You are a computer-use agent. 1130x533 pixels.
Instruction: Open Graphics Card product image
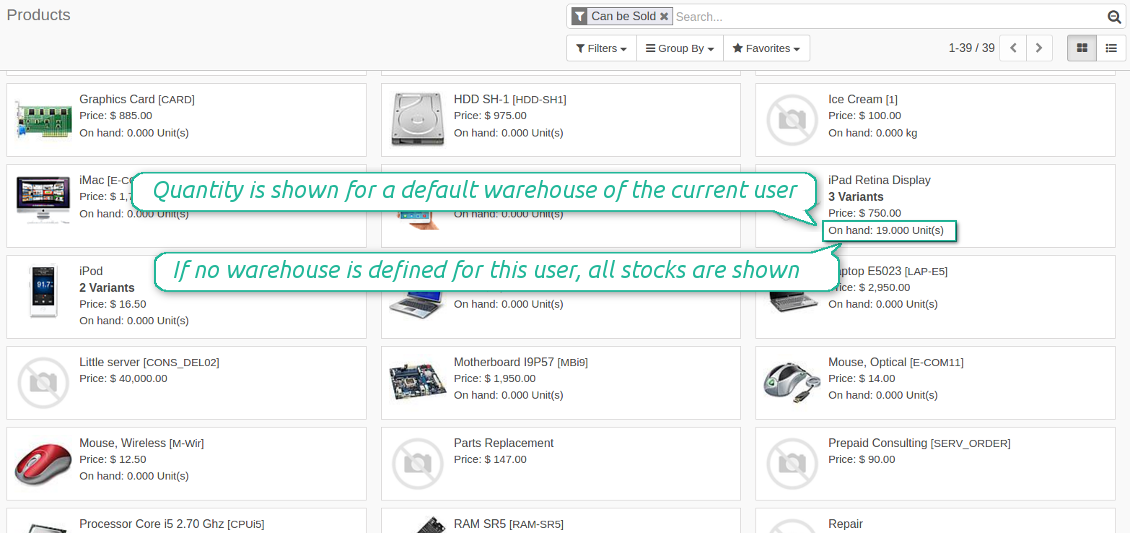(42, 120)
